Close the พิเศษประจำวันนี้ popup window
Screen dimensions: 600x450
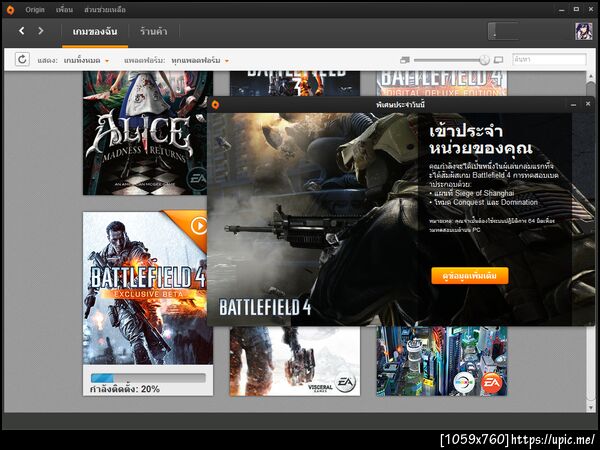pos(588,104)
